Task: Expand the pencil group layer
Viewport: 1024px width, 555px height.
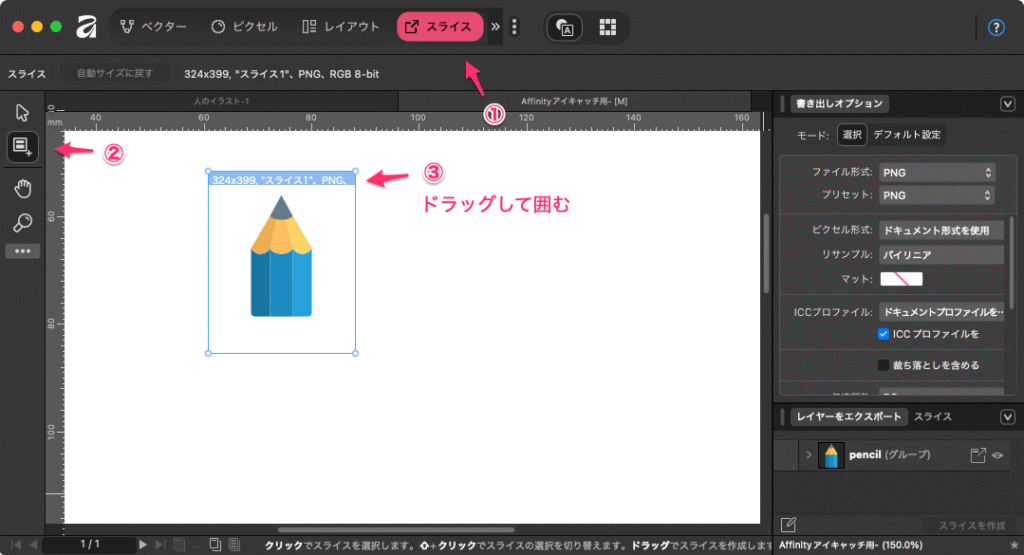Action: click(807, 455)
